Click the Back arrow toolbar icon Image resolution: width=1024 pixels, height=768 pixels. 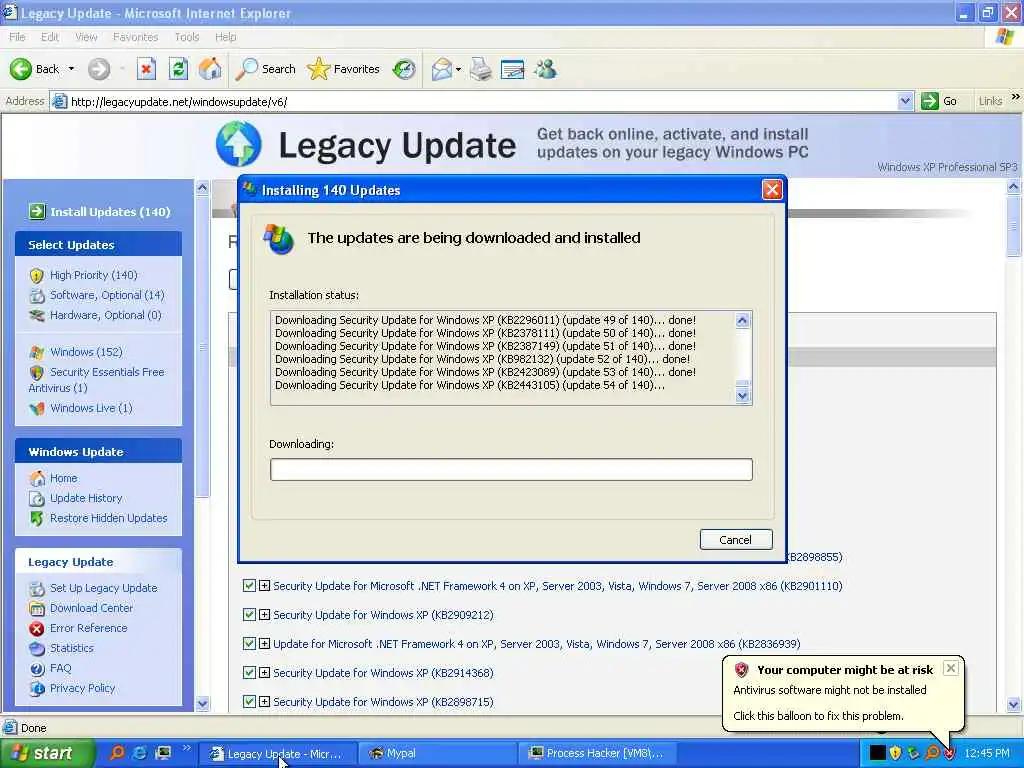20,69
